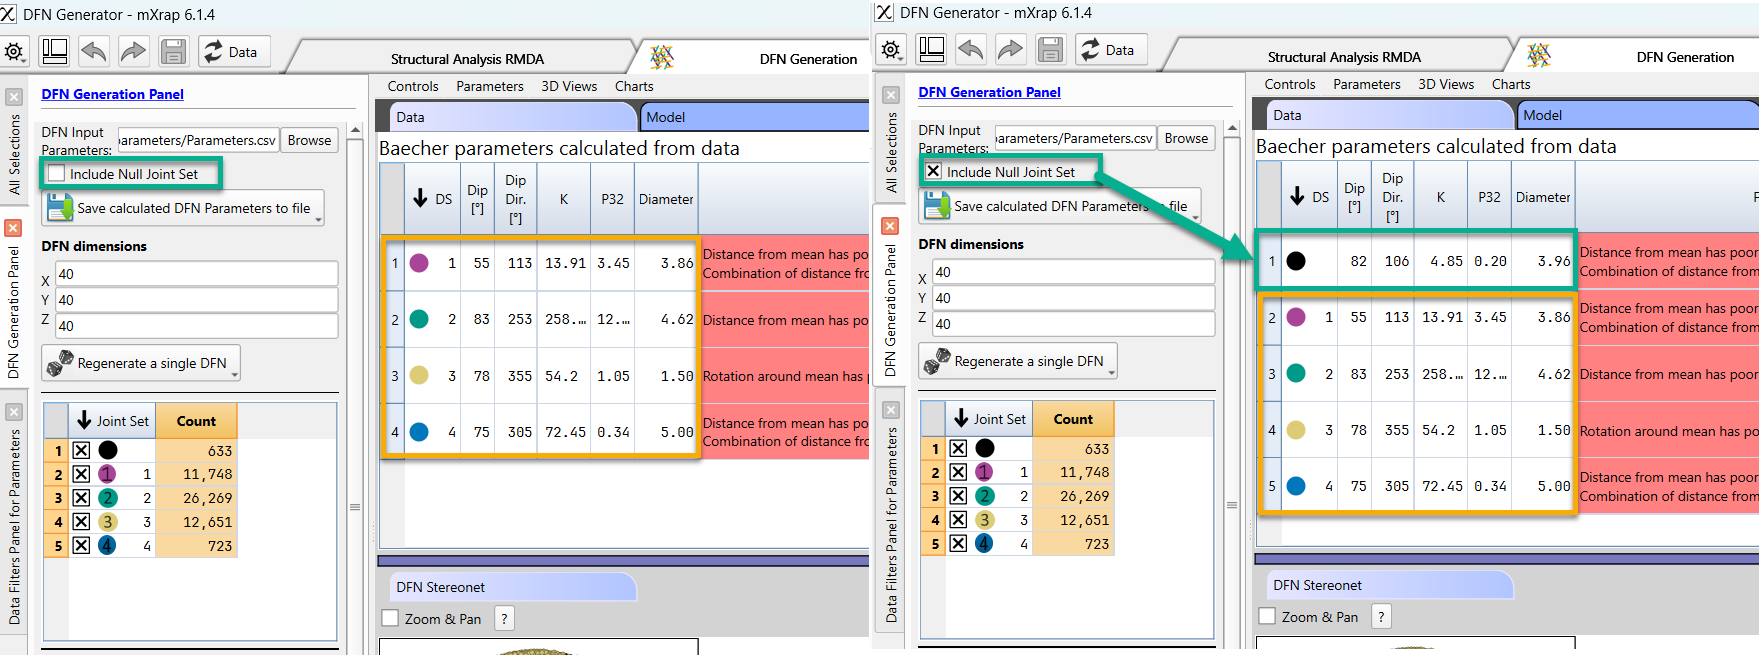
Task: Click the save disk icon in left window
Action: pos(173,51)
